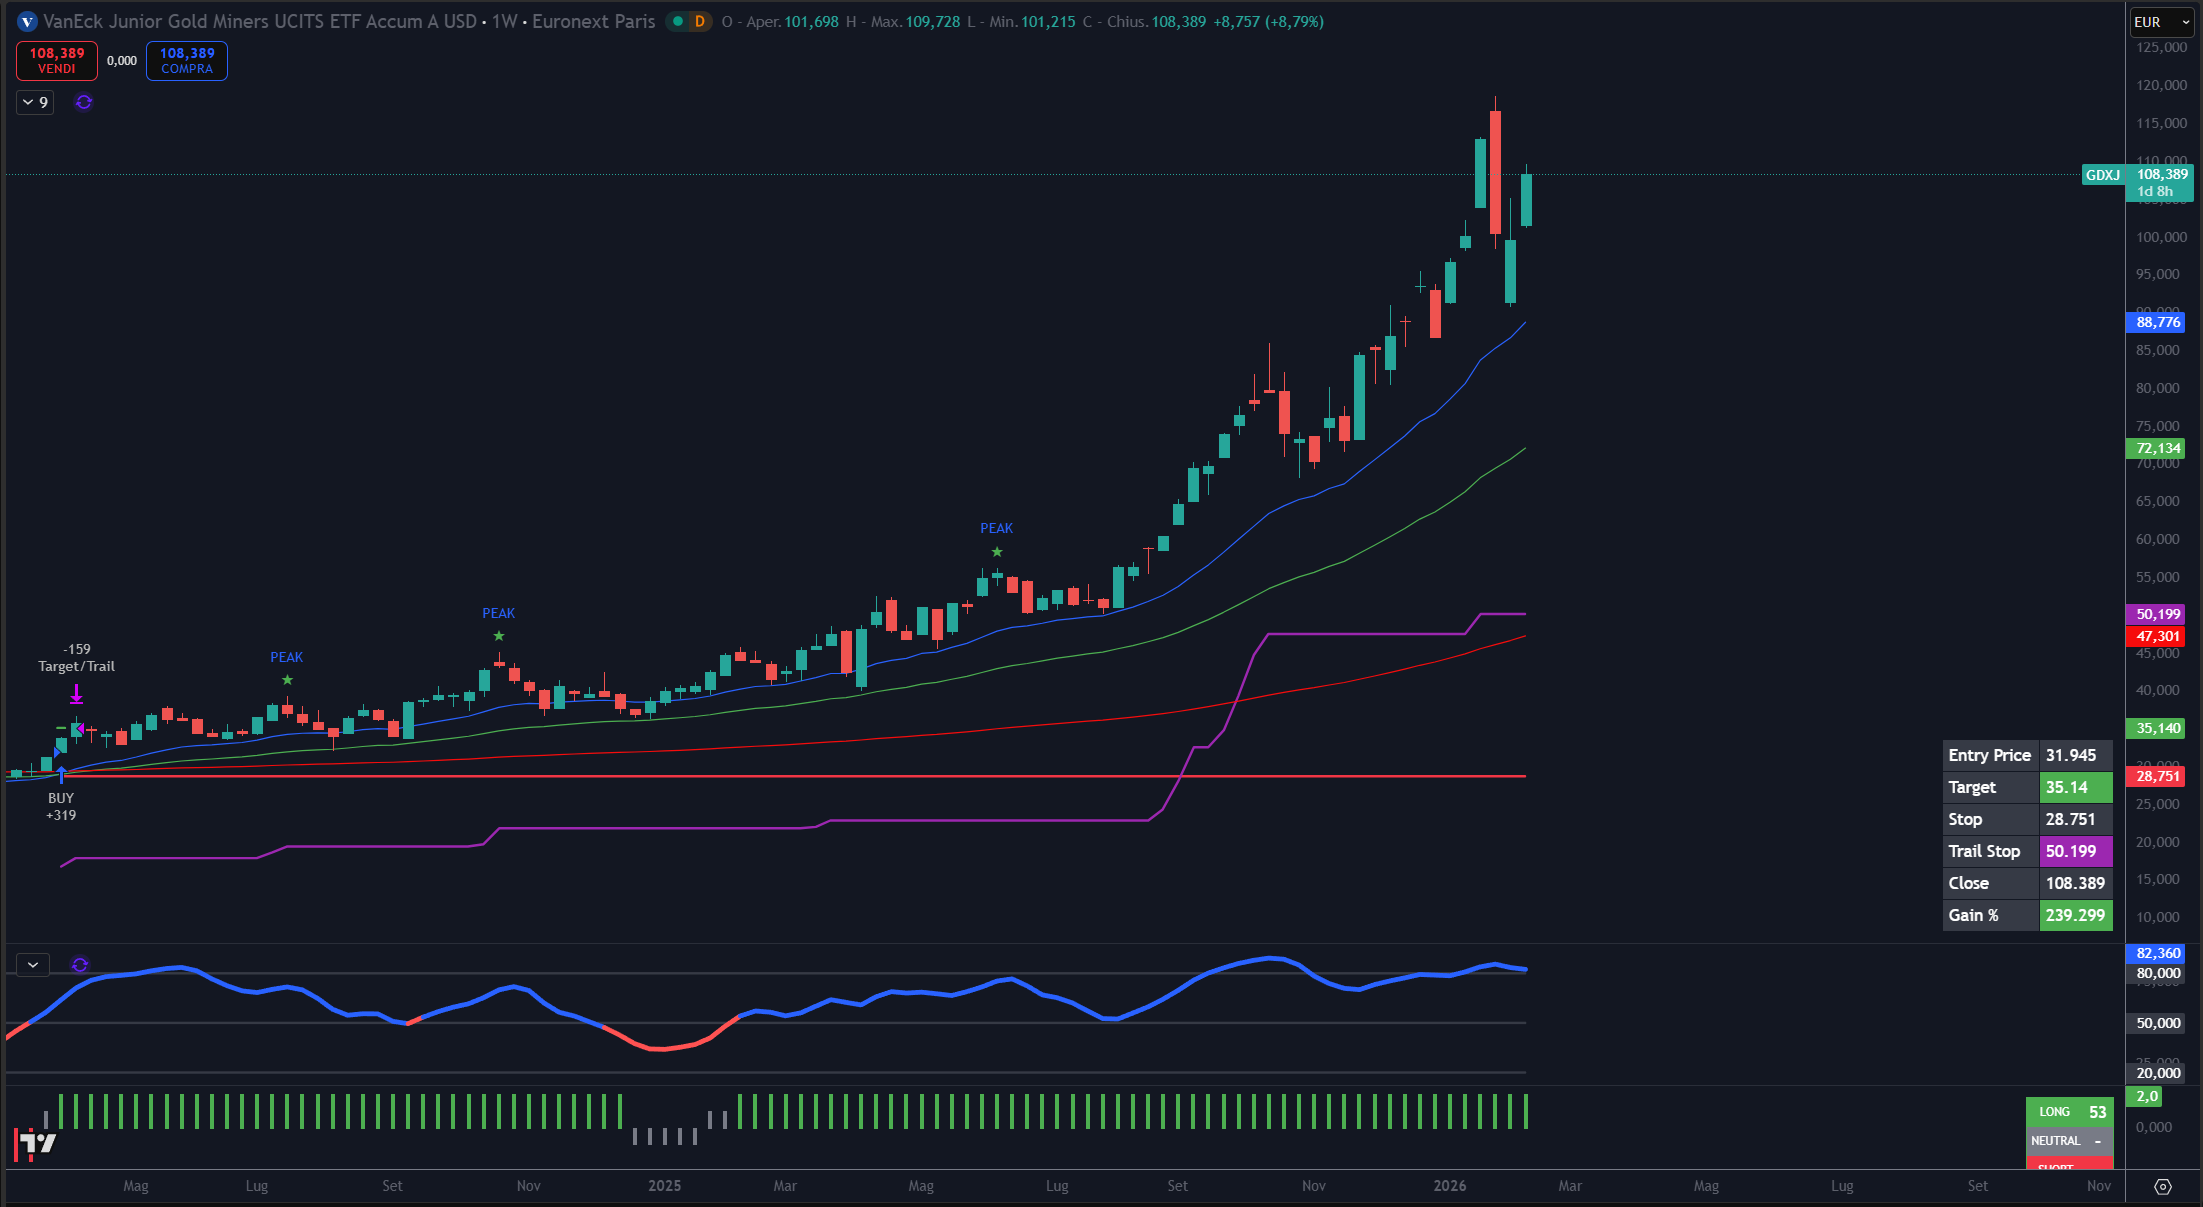This screenshot has width=2203, height=1207.
Task: Expand the oscillator pane legend chevron
Action: pos(33,965)
